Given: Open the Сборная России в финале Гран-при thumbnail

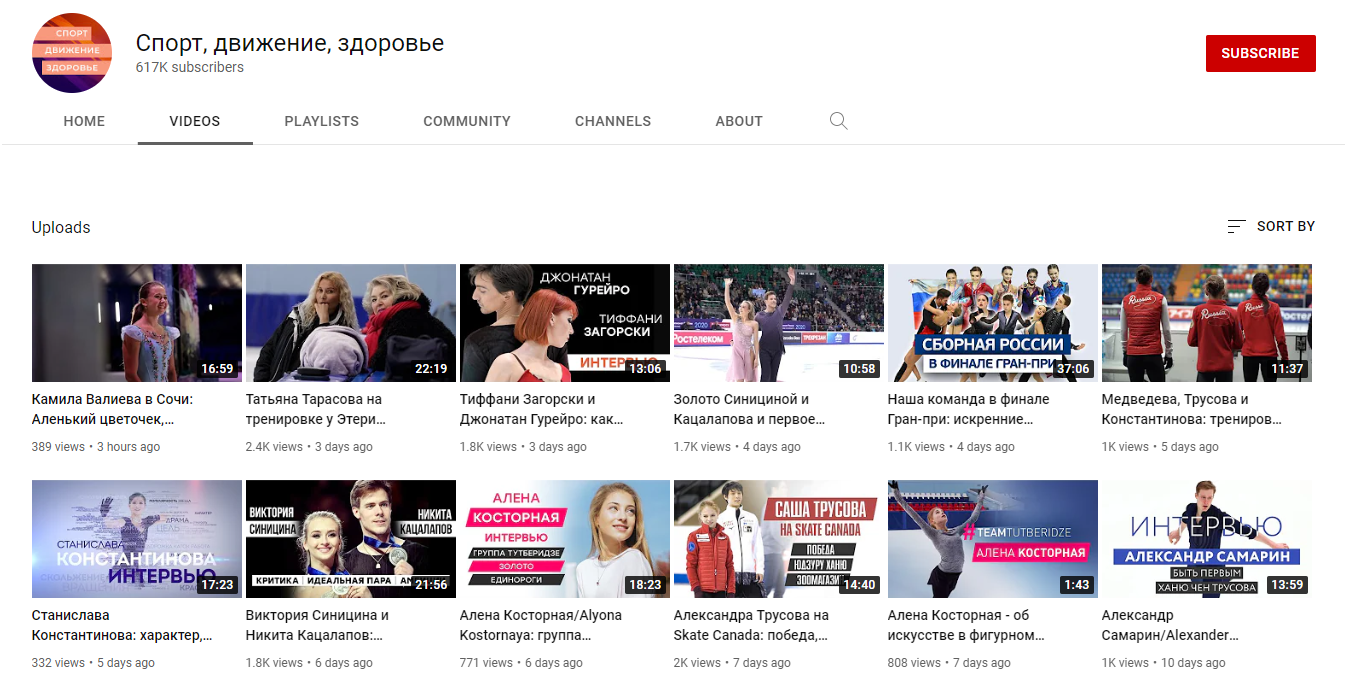Looking at the screenshot, I should (x=993, y=323).
